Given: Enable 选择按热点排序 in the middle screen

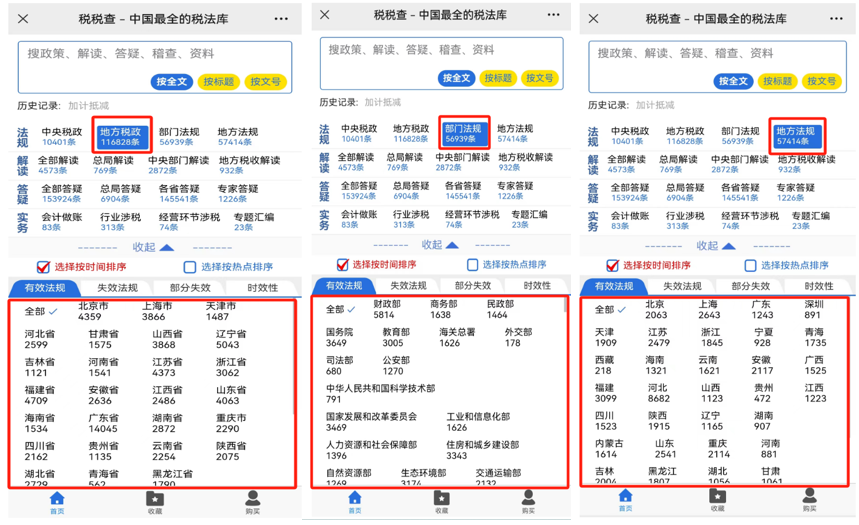Looking at the screenshot, I should click(x=472, y=265).
